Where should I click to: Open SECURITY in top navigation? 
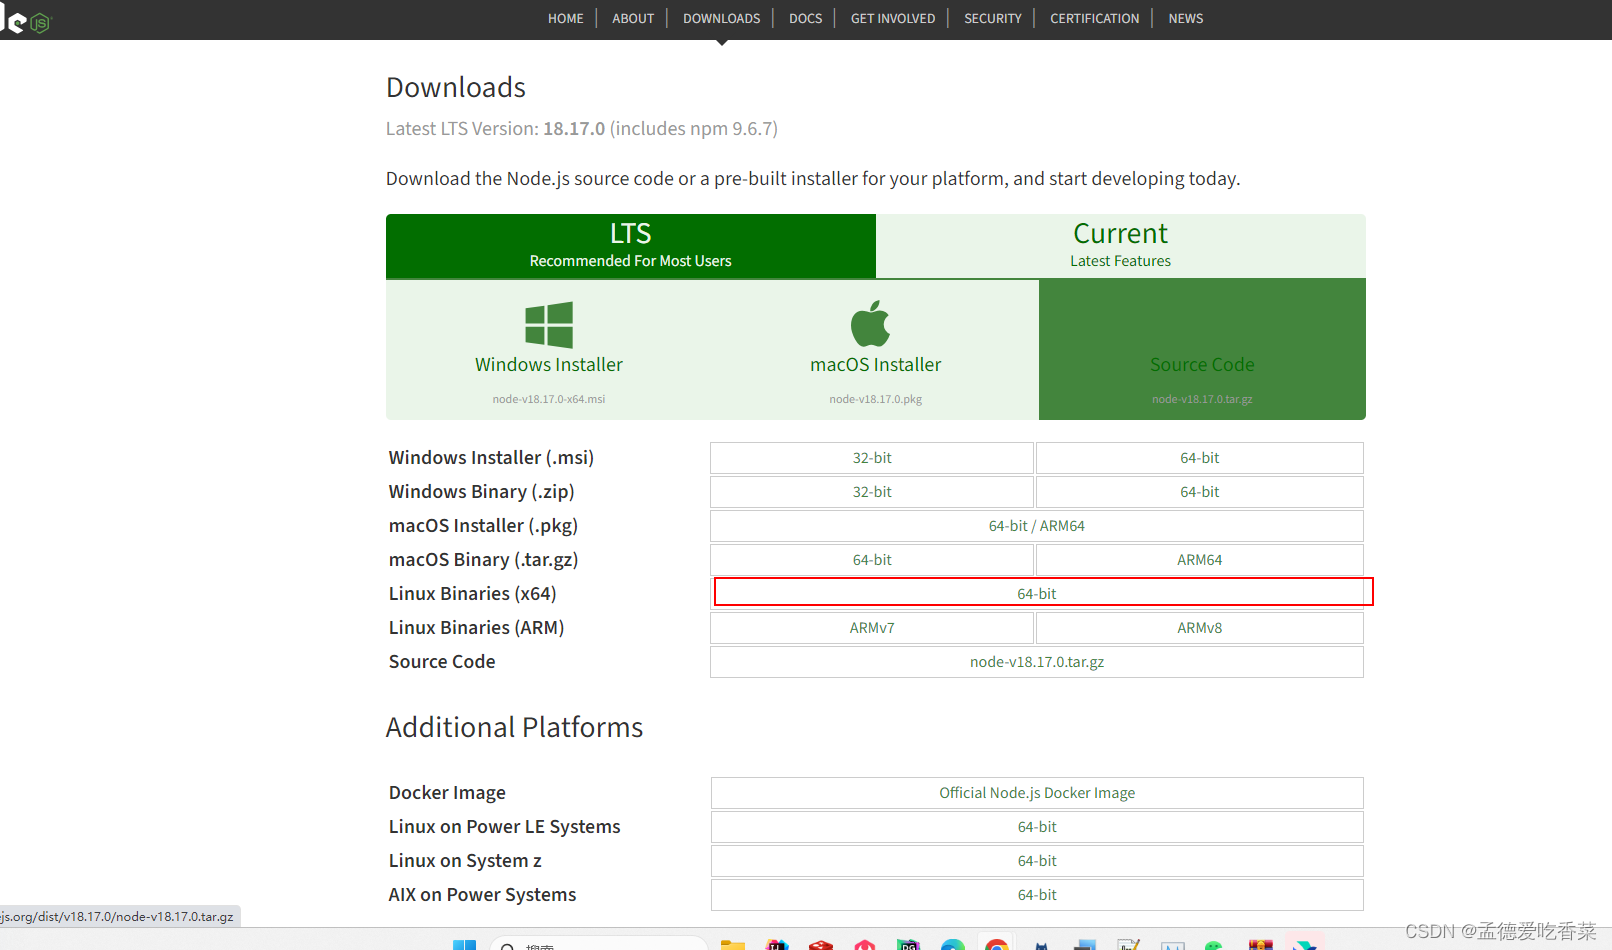(992, 18)
